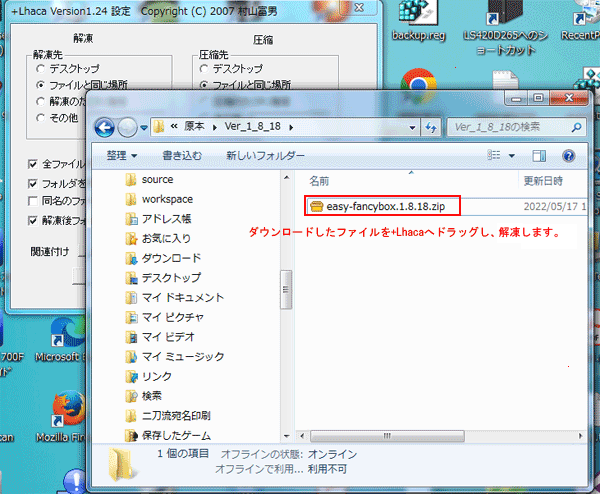Open the recent locations dropdown arrow

144,128
